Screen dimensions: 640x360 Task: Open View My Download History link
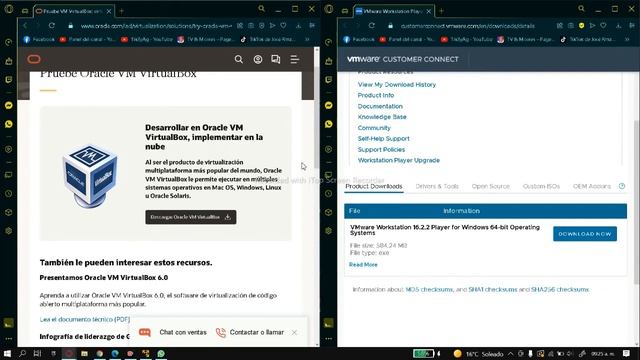(x=397, y=84)
